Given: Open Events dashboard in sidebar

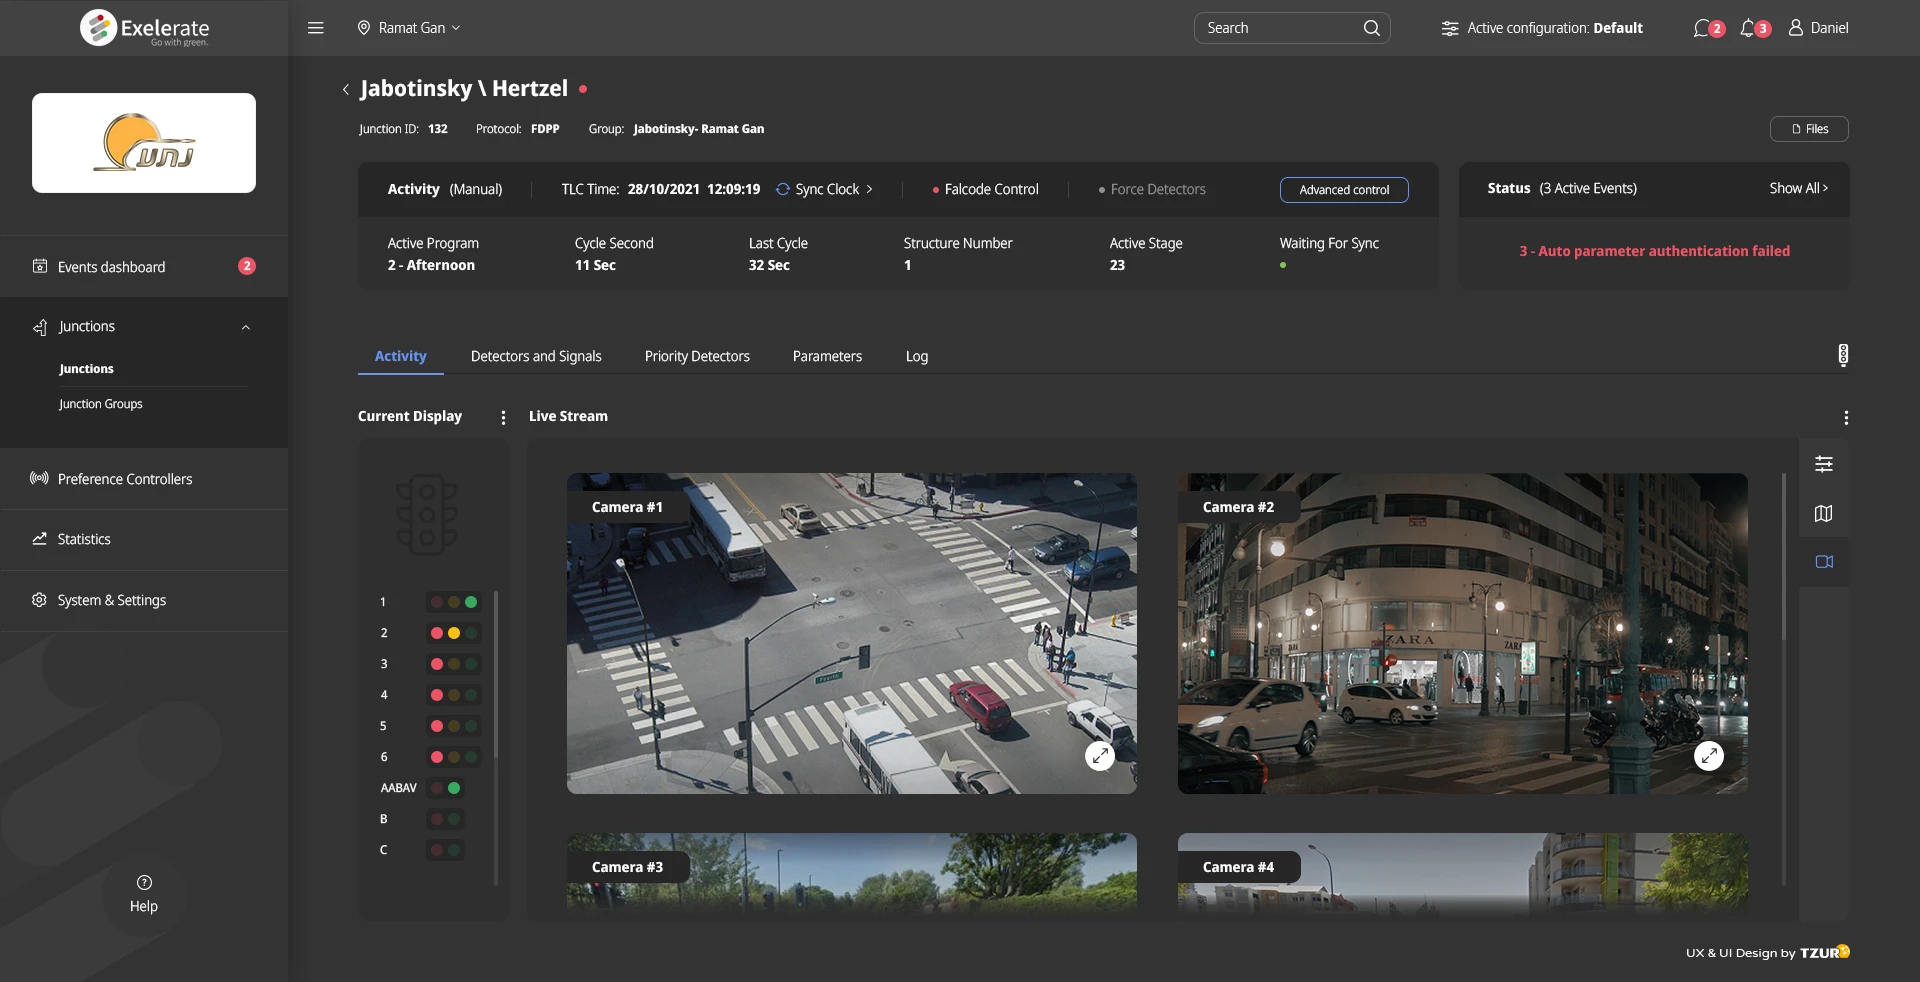Looking at the screenshot, I should [x=144, y=266].
